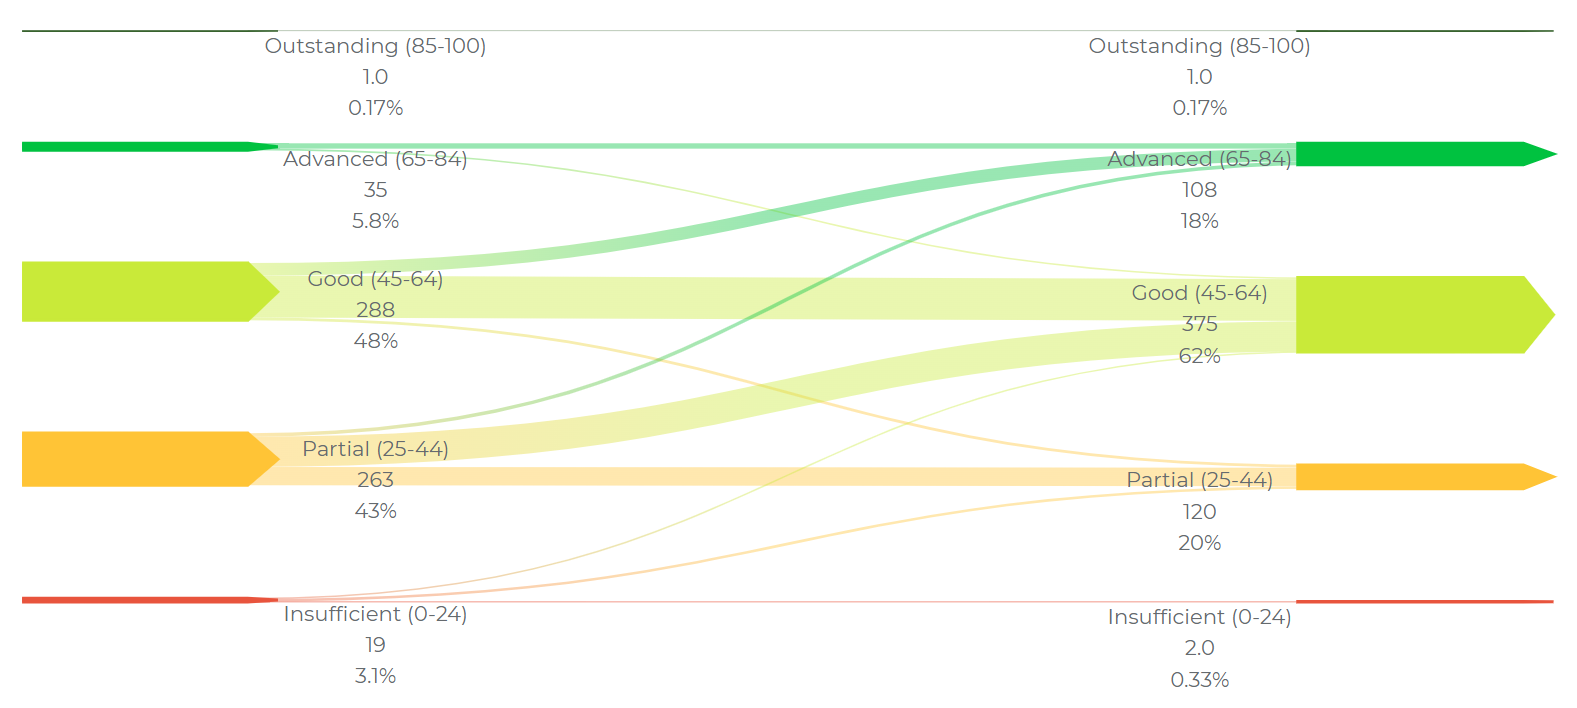The height and width of the screenshot is (708, 1577).
Task: Click the right Partial (25-44) label text
Action: coord(1199,480)
